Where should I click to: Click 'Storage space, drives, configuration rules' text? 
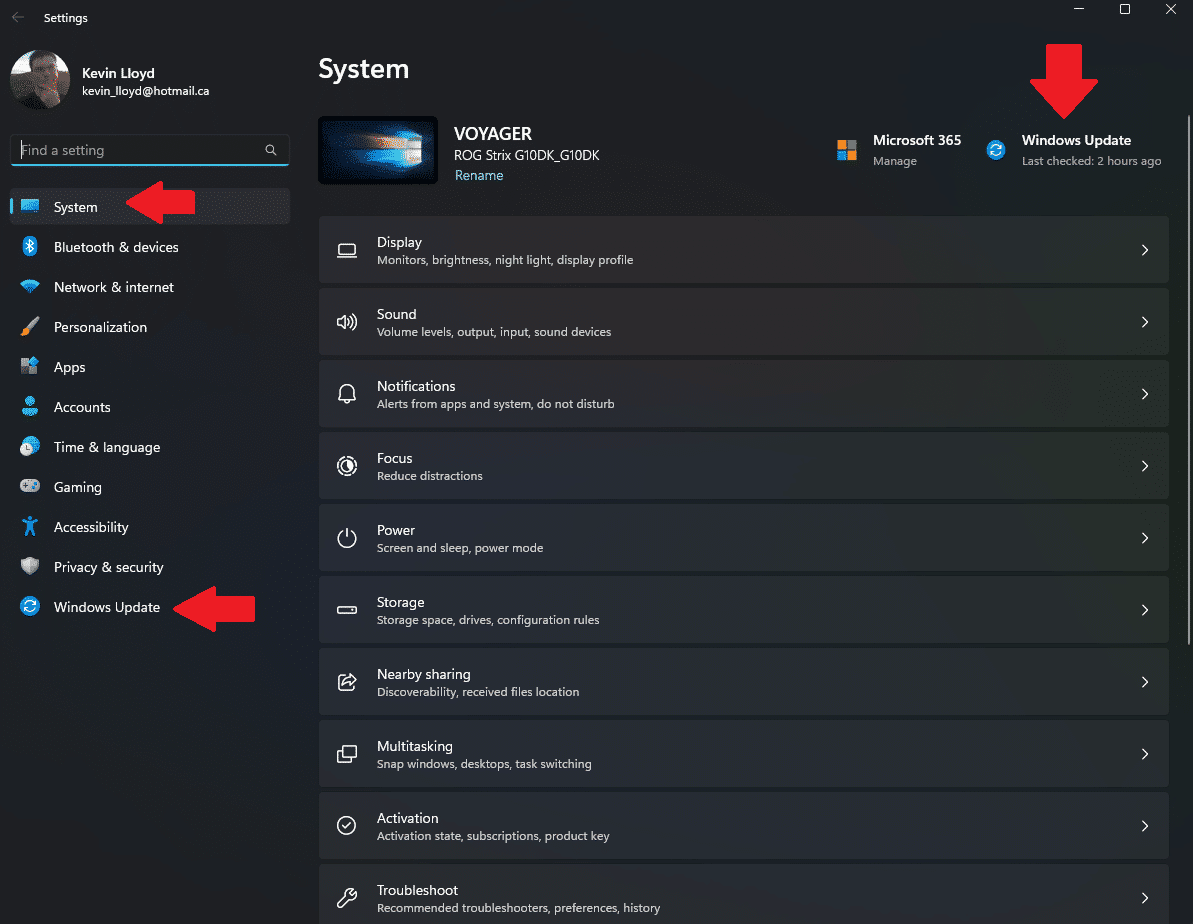click(488, 620)
